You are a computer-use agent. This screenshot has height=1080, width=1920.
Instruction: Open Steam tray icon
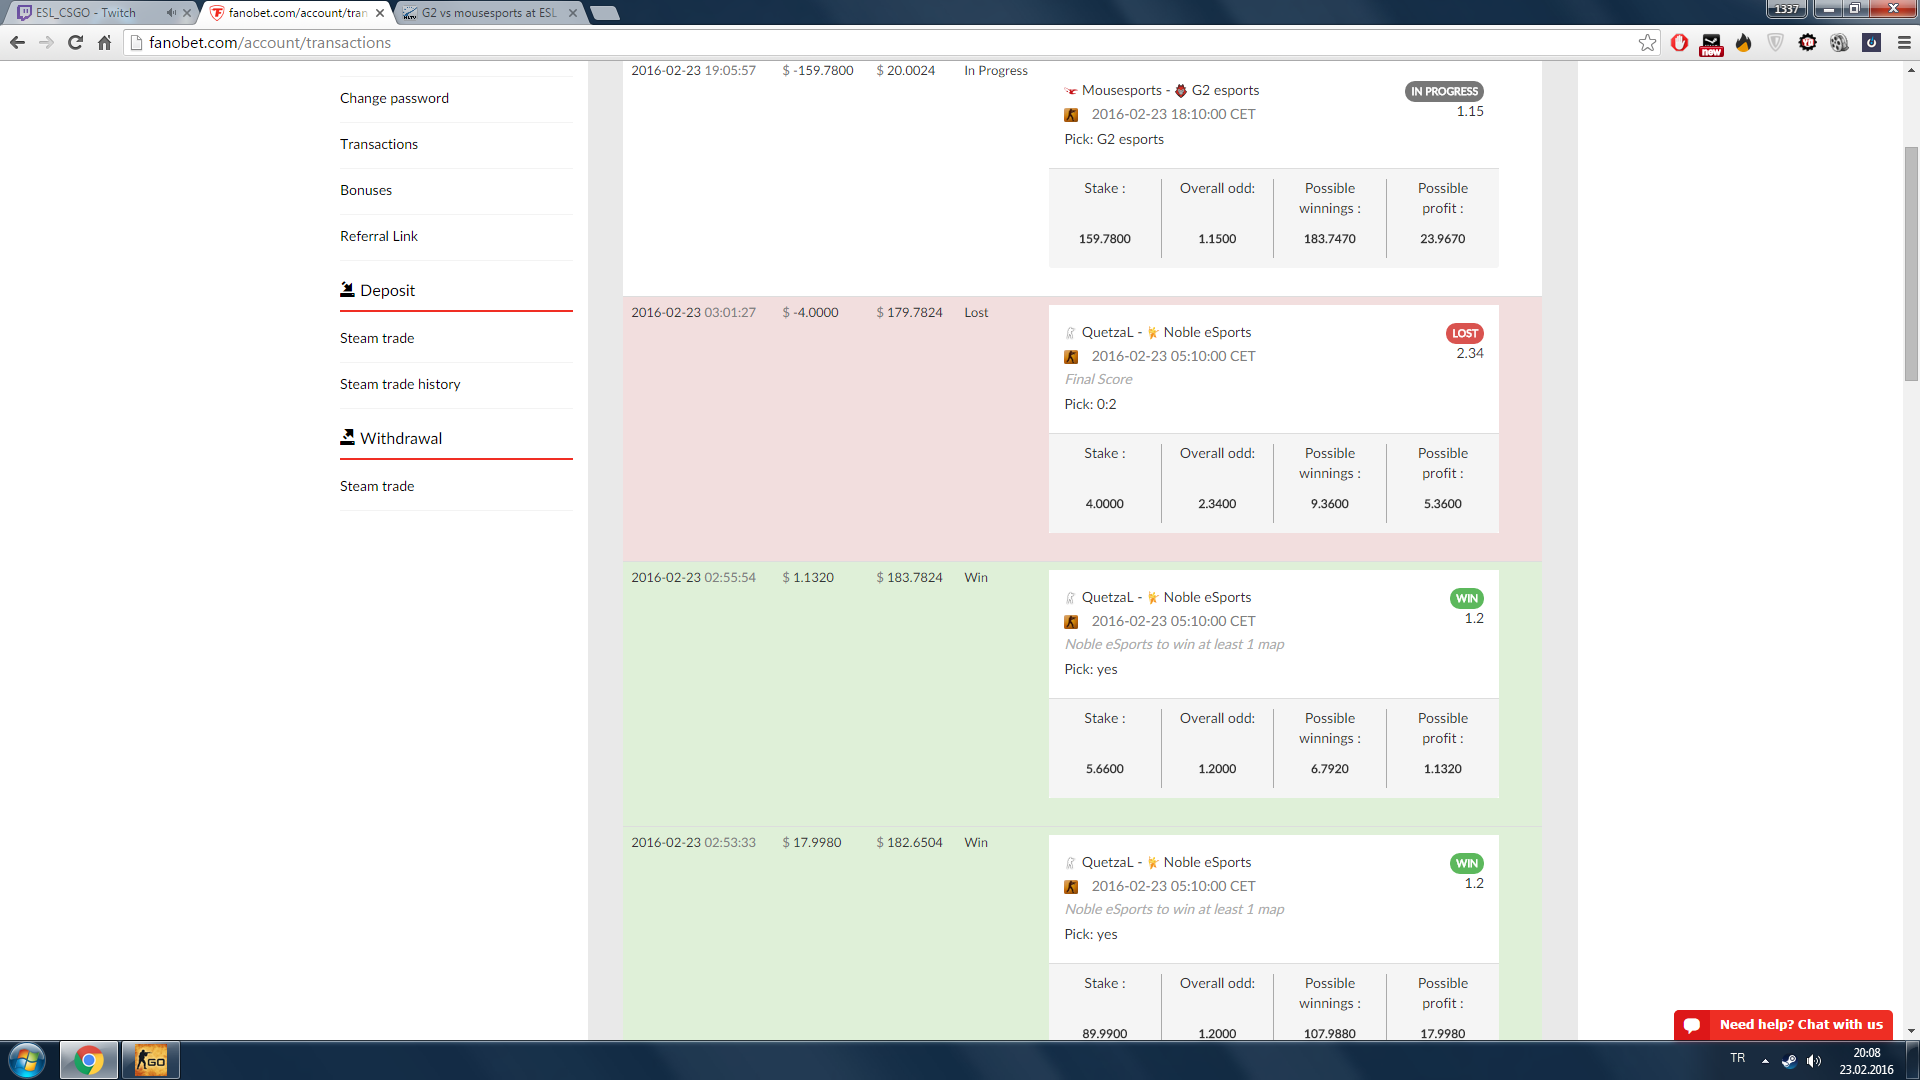pyautogui.click(x=1789, y=1061)
